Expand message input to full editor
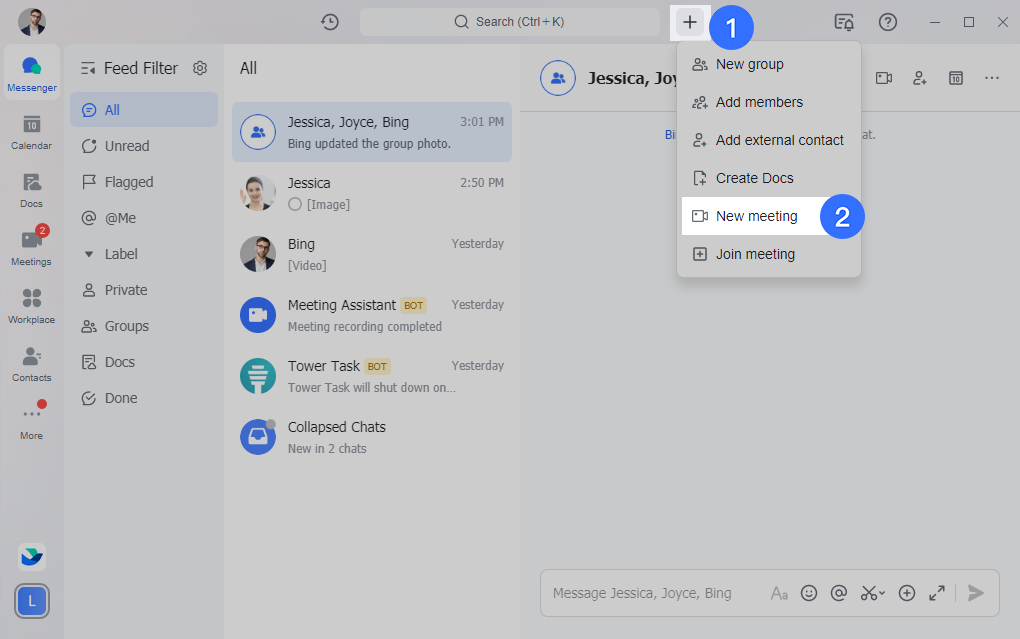 (x=937, y=593)
